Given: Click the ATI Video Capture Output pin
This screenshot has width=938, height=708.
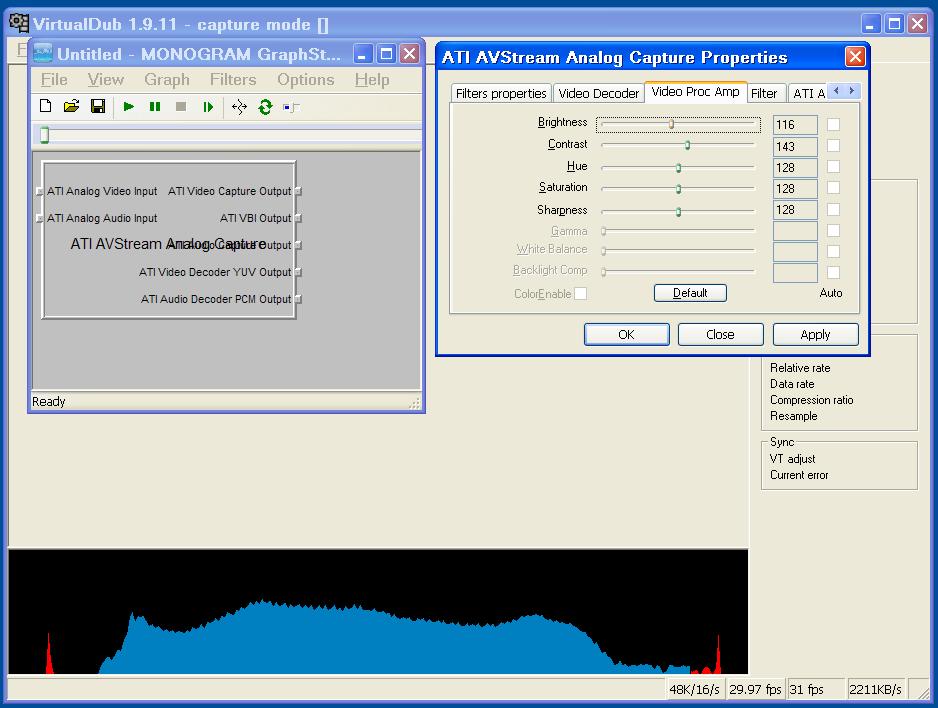Looking at the screenshot, I should pos(298,191).
